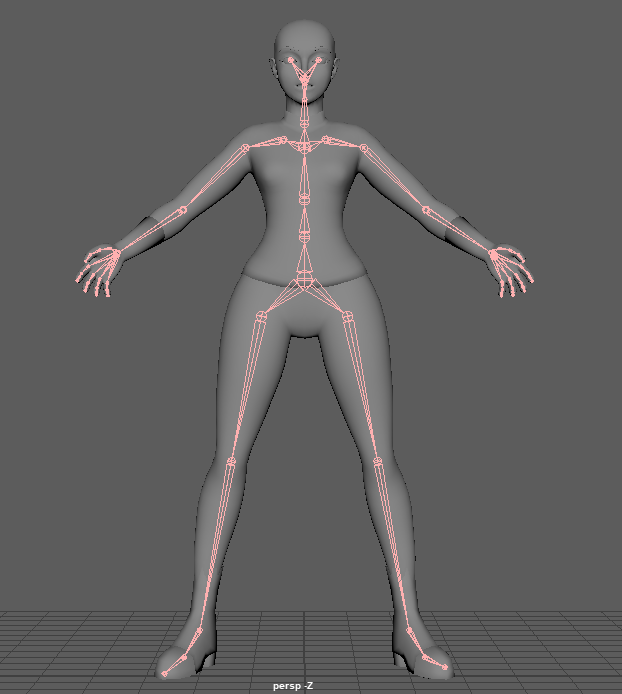Pick the elbow joint on screen-left arm
This screenshot has height=694, width=622.
tap(182, 210)
